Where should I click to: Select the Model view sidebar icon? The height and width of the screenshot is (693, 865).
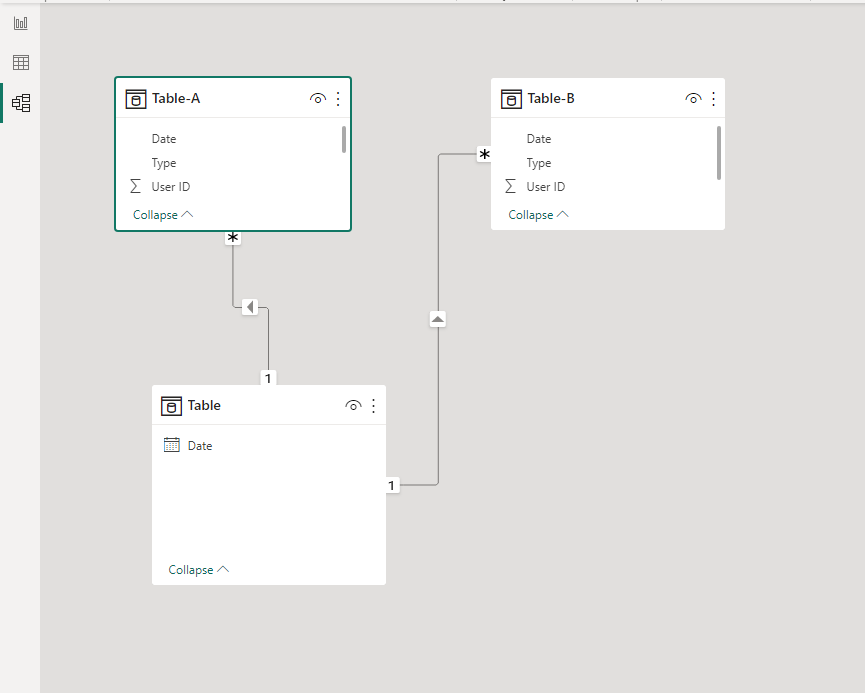click(20, 103)
